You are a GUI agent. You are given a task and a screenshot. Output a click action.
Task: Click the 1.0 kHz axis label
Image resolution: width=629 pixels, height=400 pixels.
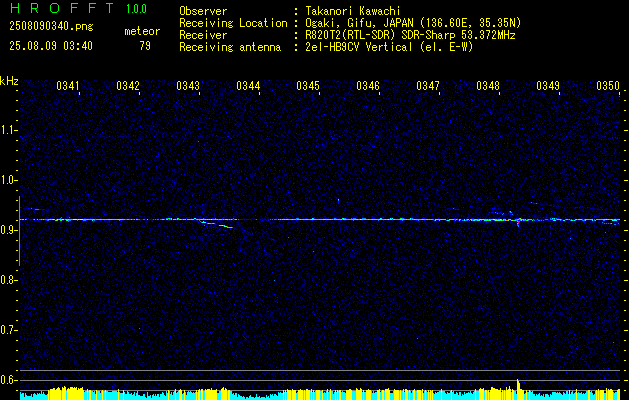pyautogui.click(x=7, y=180)
